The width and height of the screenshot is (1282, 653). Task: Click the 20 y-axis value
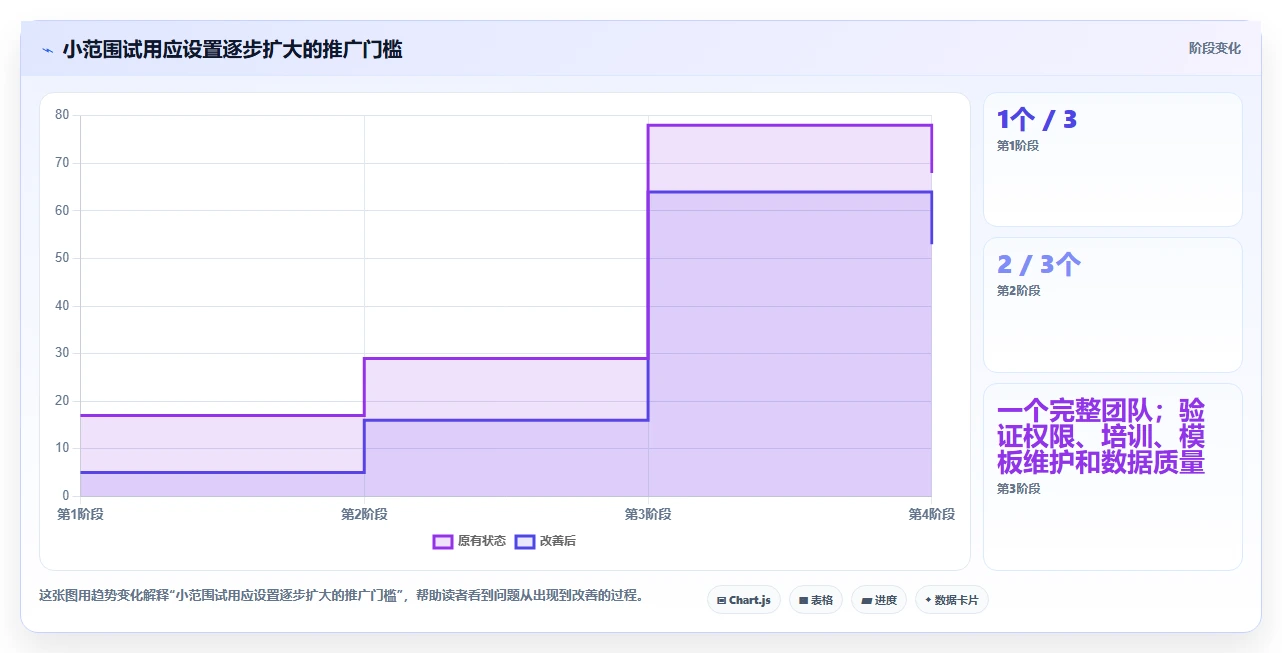(62, 400)
